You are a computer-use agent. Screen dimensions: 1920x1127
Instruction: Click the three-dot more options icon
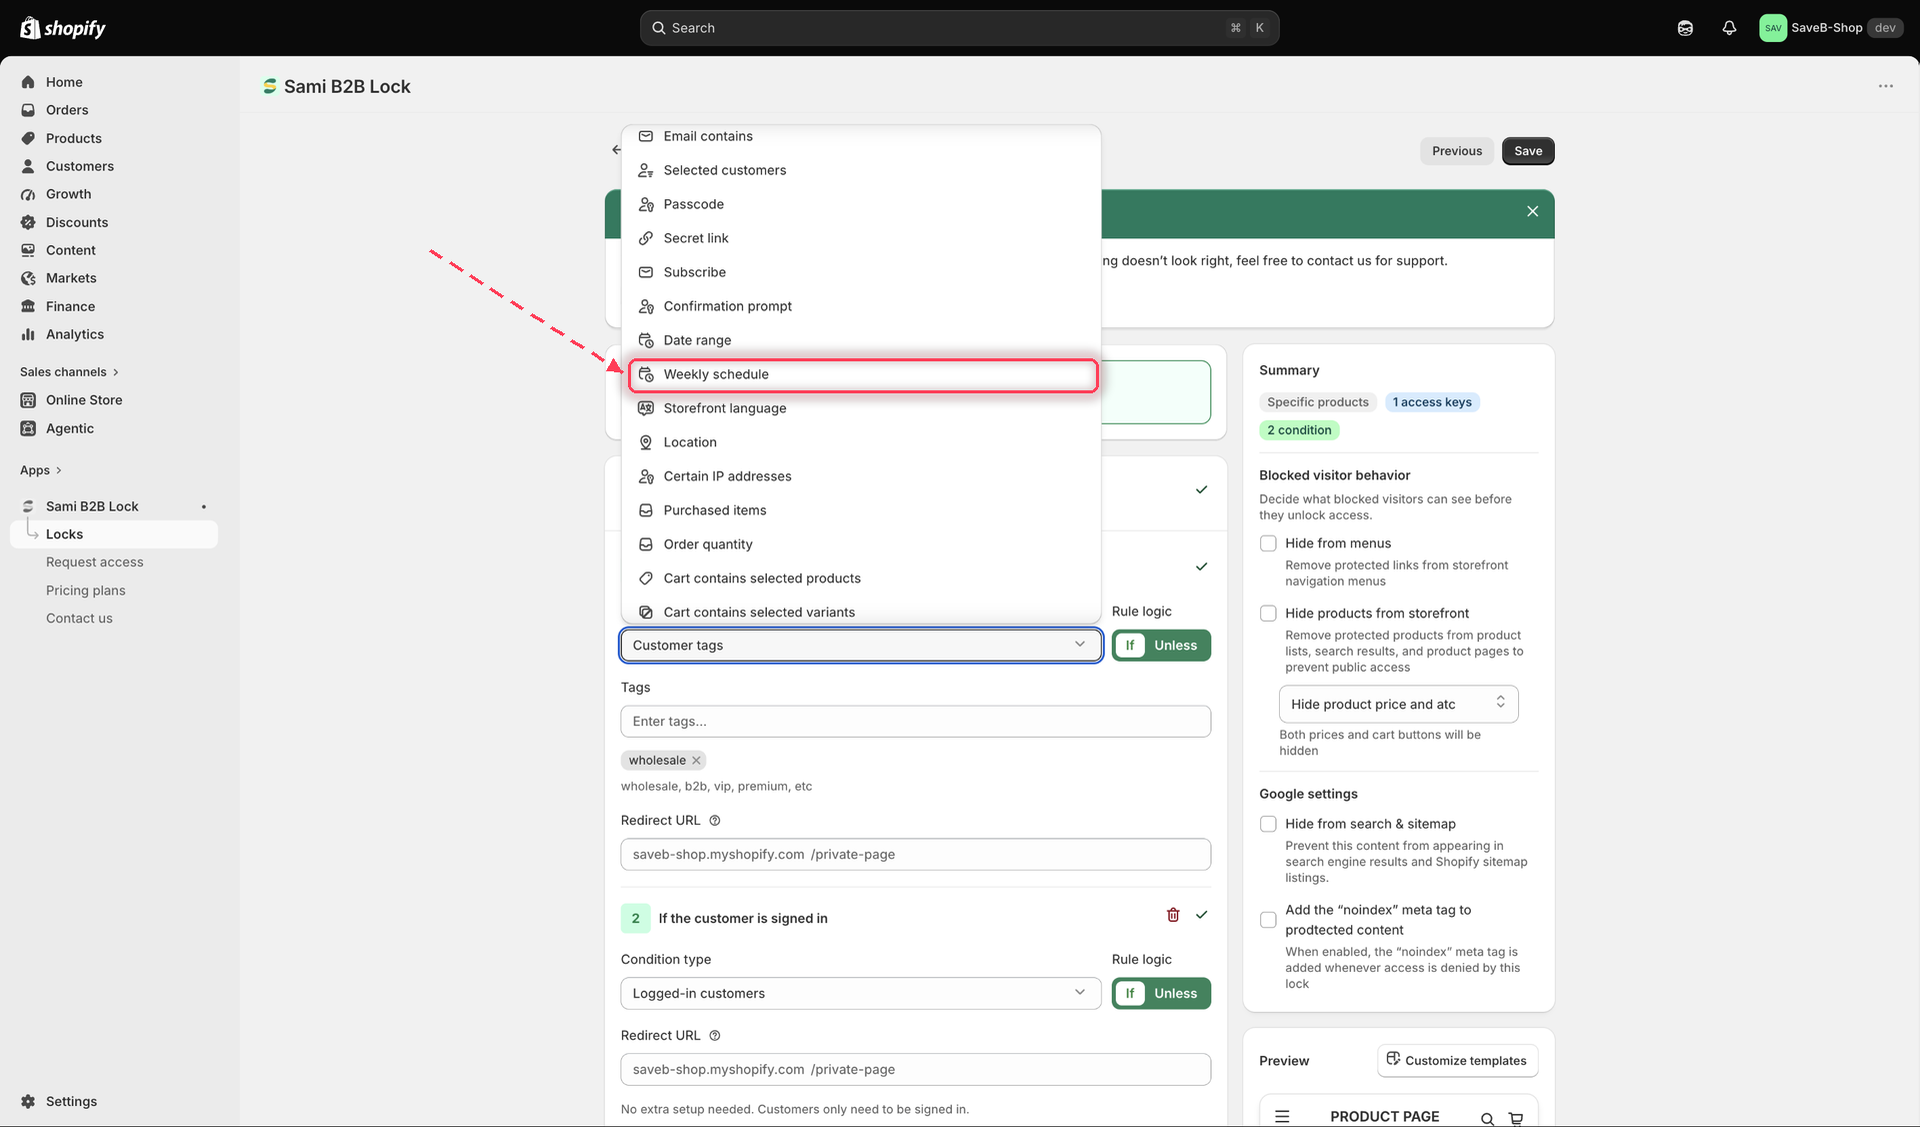pyautogui.click(x=1885, y=86)
